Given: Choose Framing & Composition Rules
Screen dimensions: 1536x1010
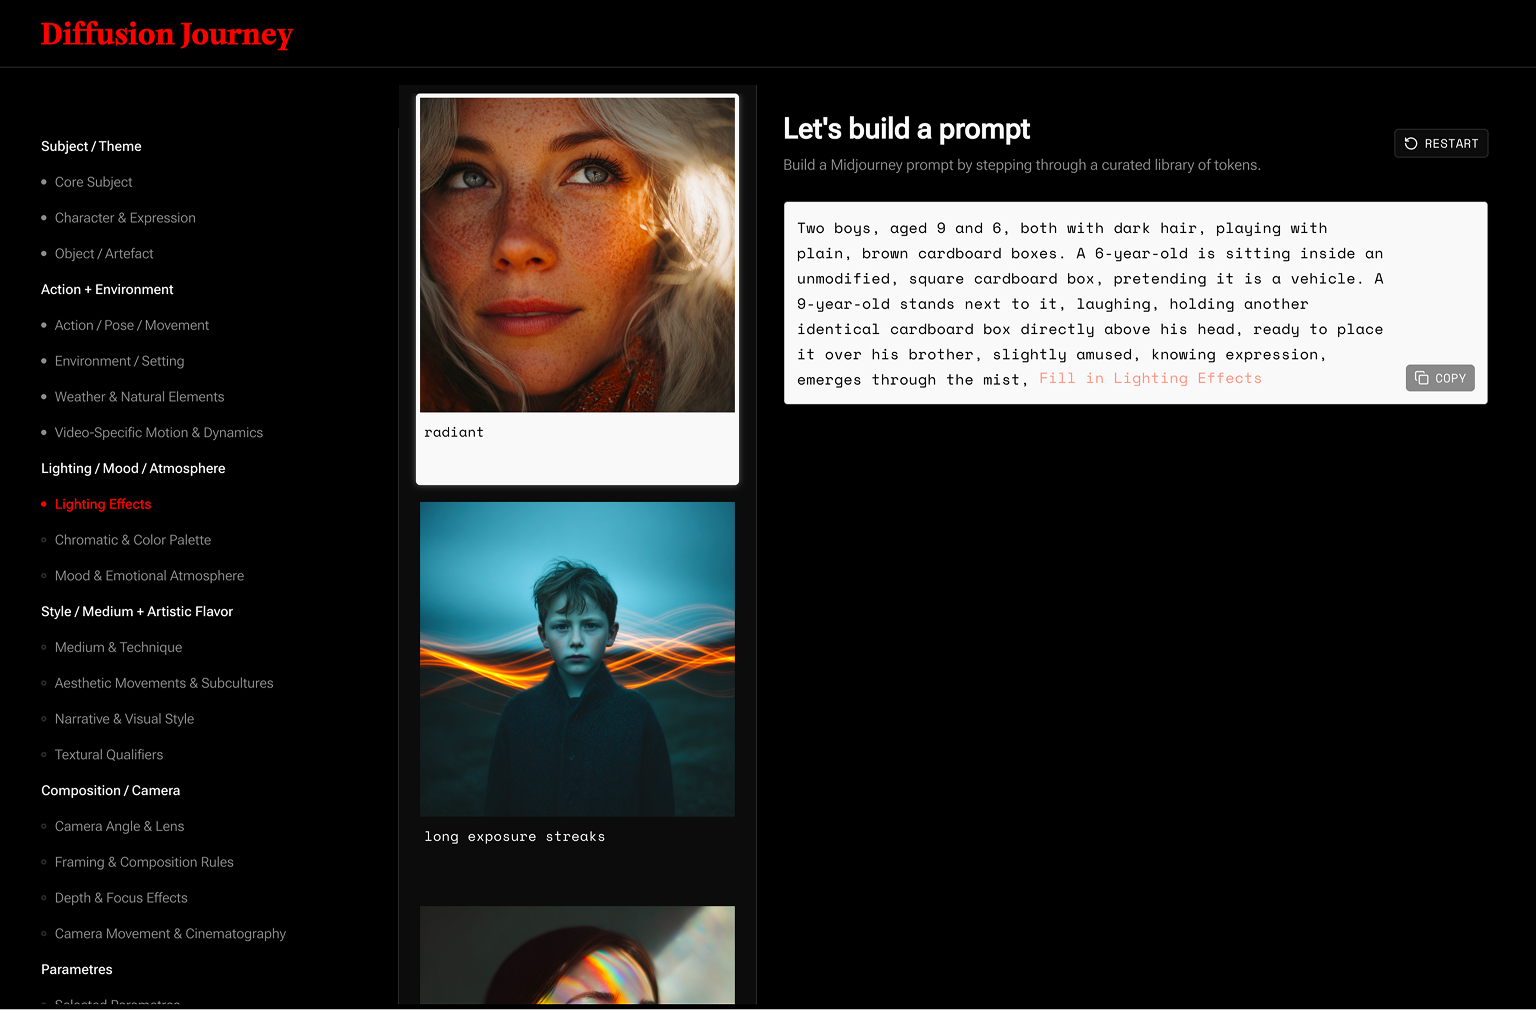Looking at the screenshot, I should click(x=144, y=862).
